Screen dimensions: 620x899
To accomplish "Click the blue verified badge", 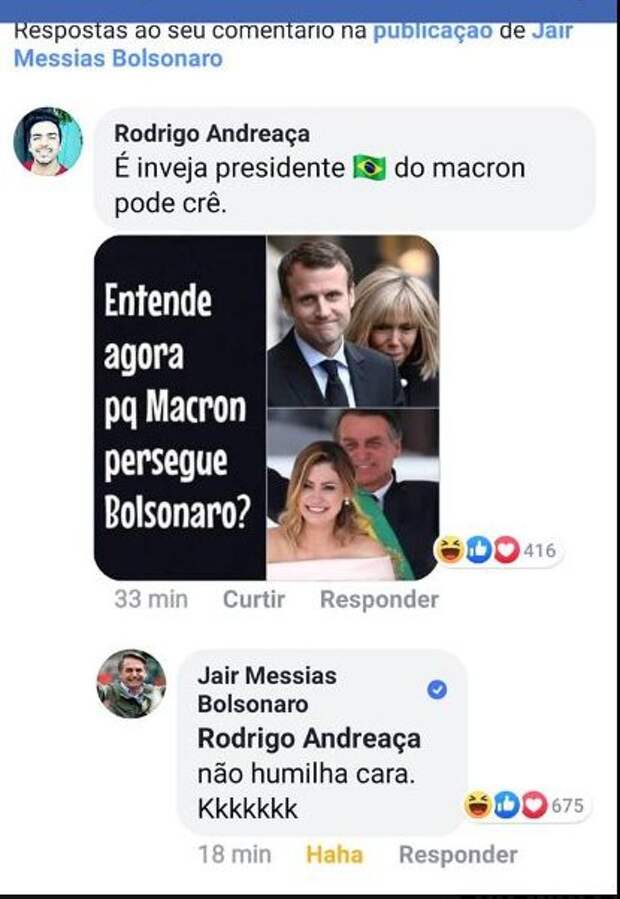I will coord(436,689).
